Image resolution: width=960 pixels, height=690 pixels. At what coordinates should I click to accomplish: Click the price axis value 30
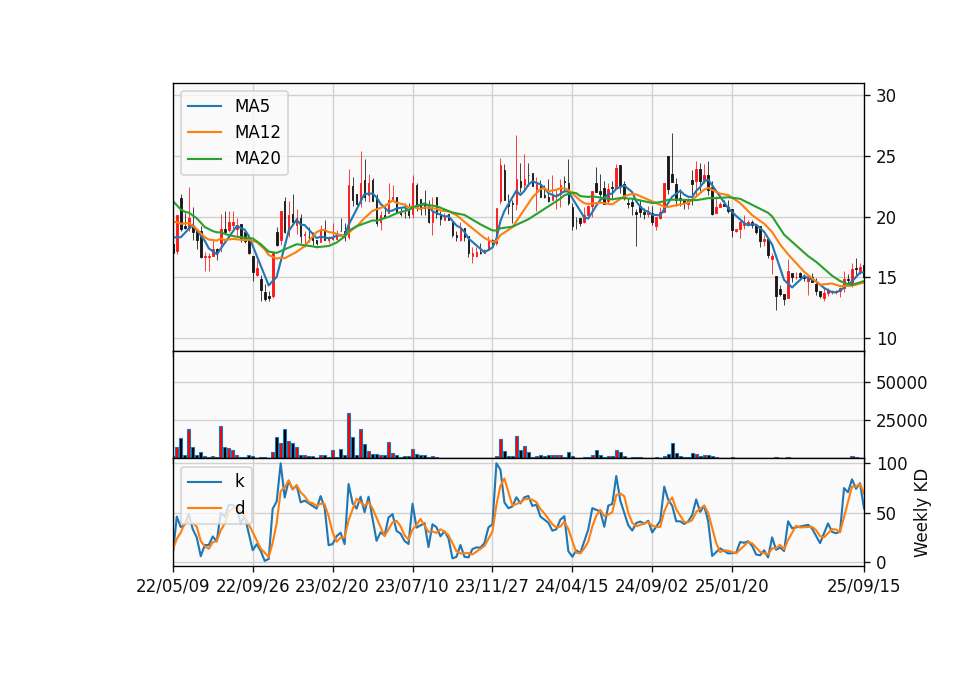[886, 96]
